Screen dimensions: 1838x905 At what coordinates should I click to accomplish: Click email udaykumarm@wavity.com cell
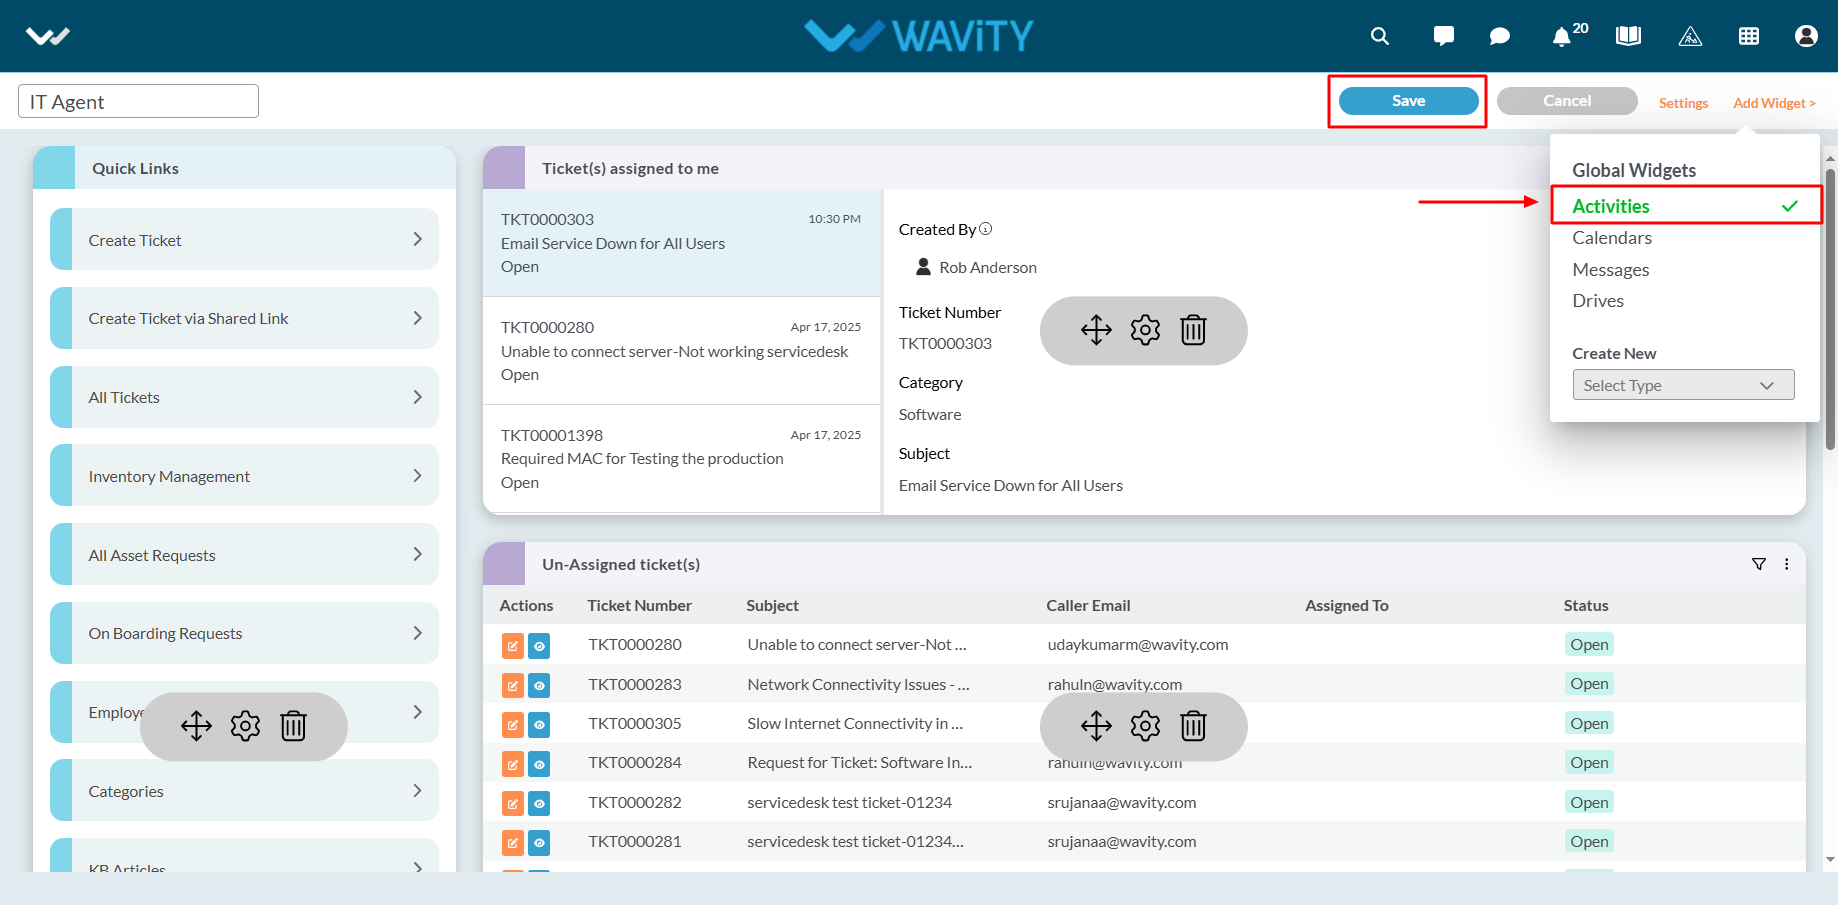tap(1138, 645)
